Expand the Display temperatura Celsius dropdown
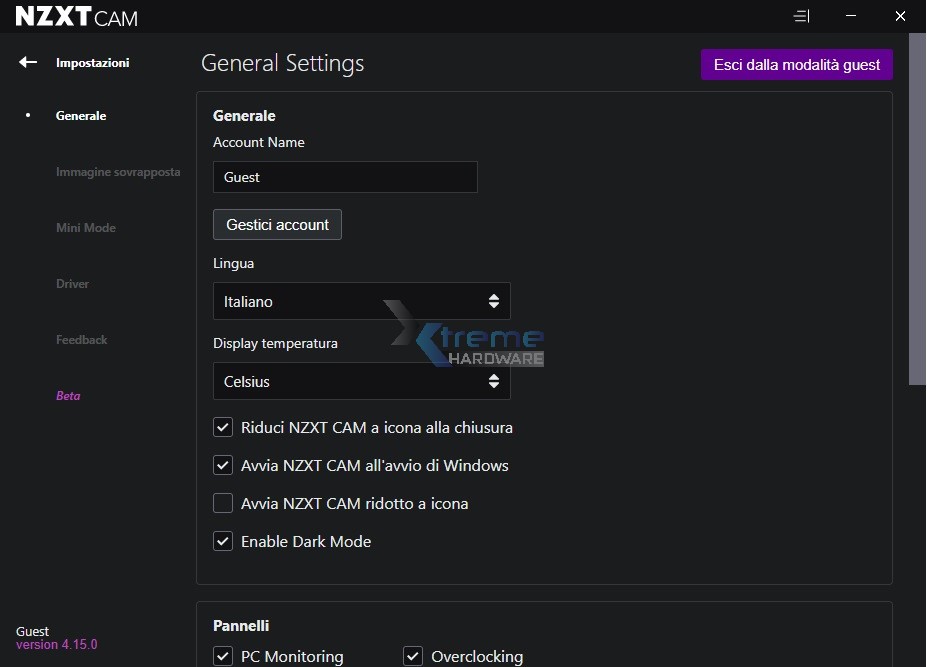Image resolution: width=927 pixels, height=667 pixels. click(x=361, y=381)
